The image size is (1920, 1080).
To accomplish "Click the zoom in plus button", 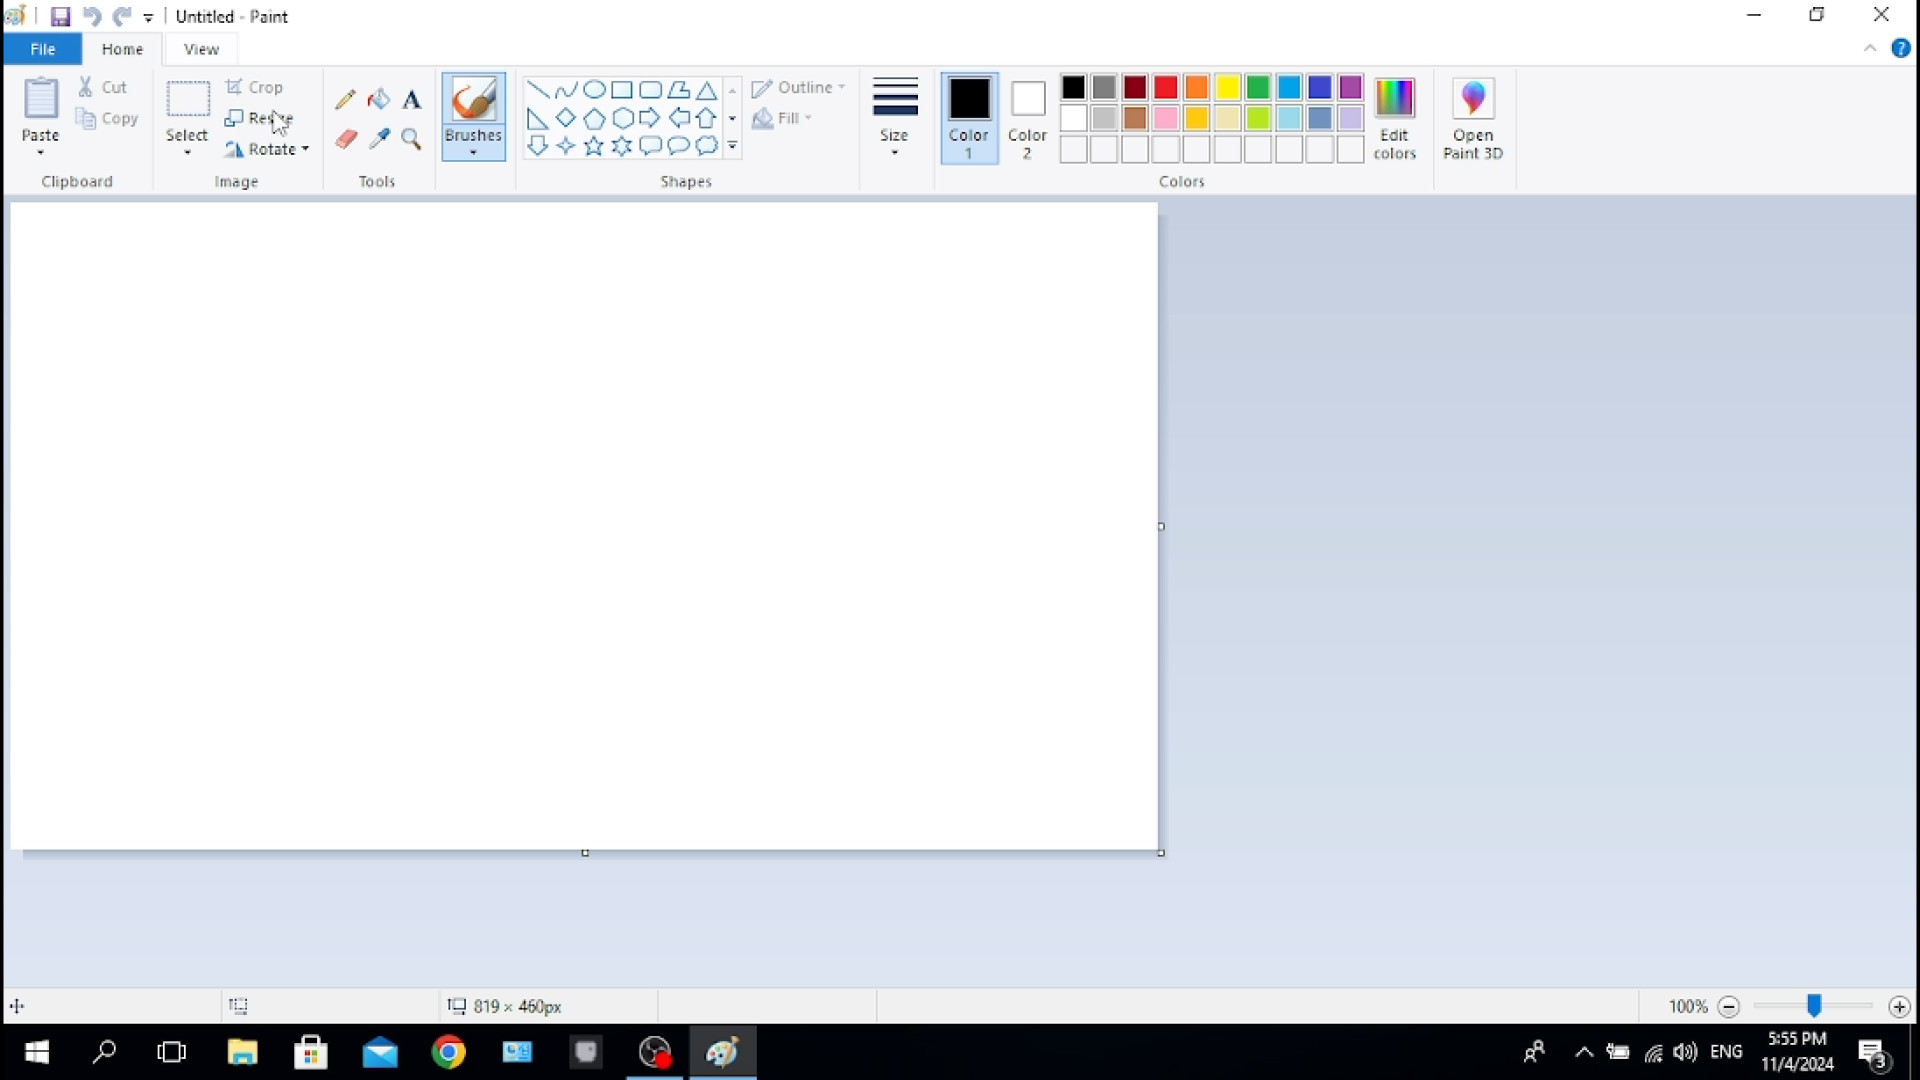I will tap(1899, 1007).
